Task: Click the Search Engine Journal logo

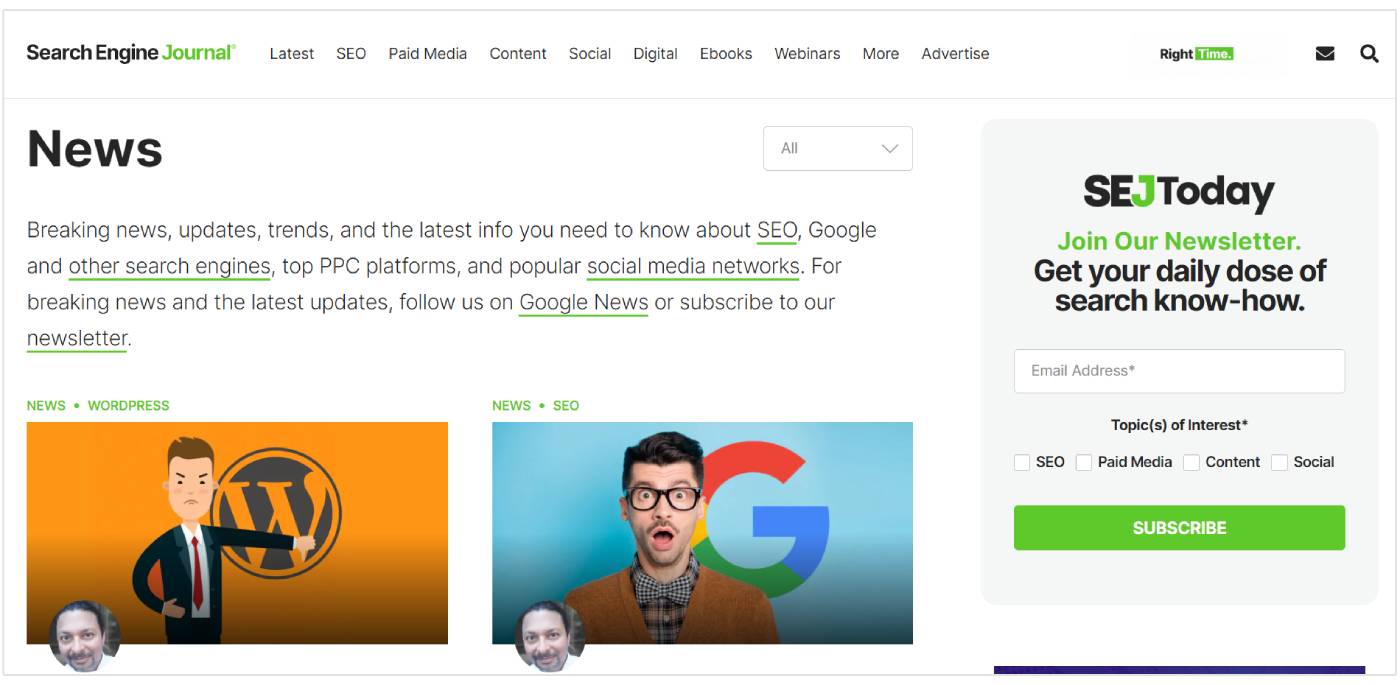Action: point(131,53)
